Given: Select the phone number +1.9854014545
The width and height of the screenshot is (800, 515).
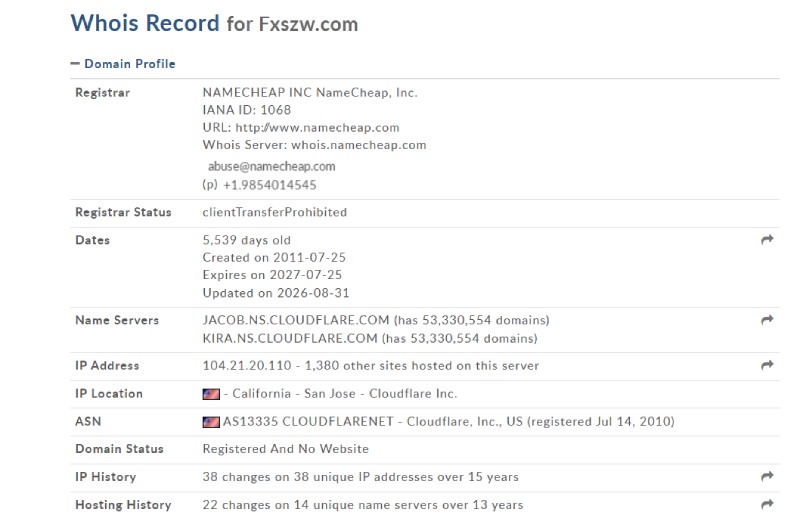Looking at the screenshot, I should [x=270, y=185].
